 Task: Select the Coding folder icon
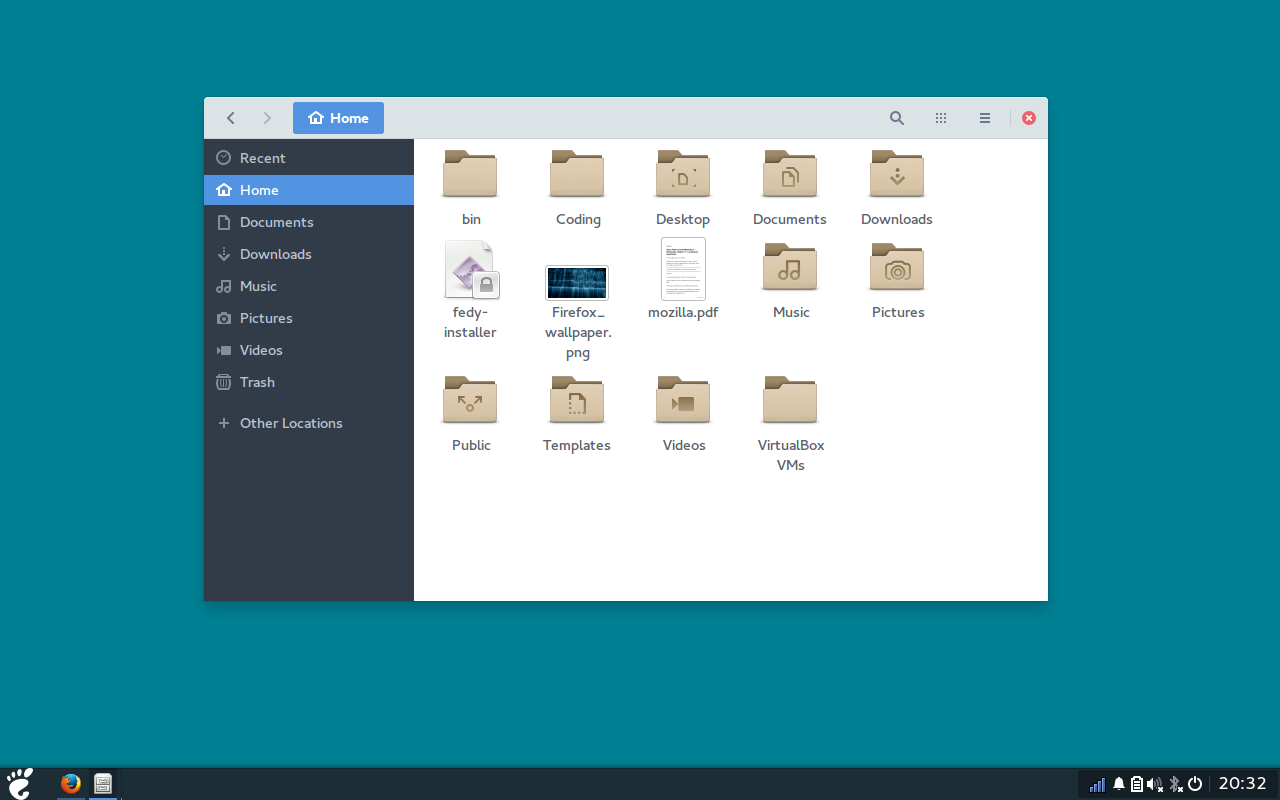pyautogui.click(x=577, y=174)
